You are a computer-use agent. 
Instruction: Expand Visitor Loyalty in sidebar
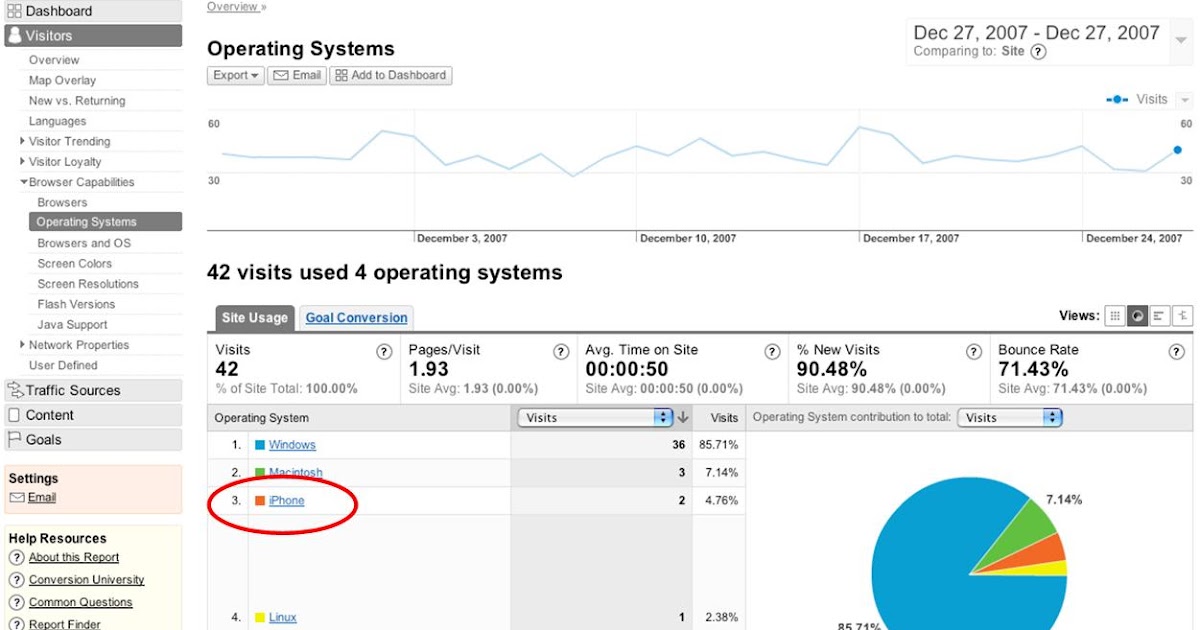[x=22, y=162]
